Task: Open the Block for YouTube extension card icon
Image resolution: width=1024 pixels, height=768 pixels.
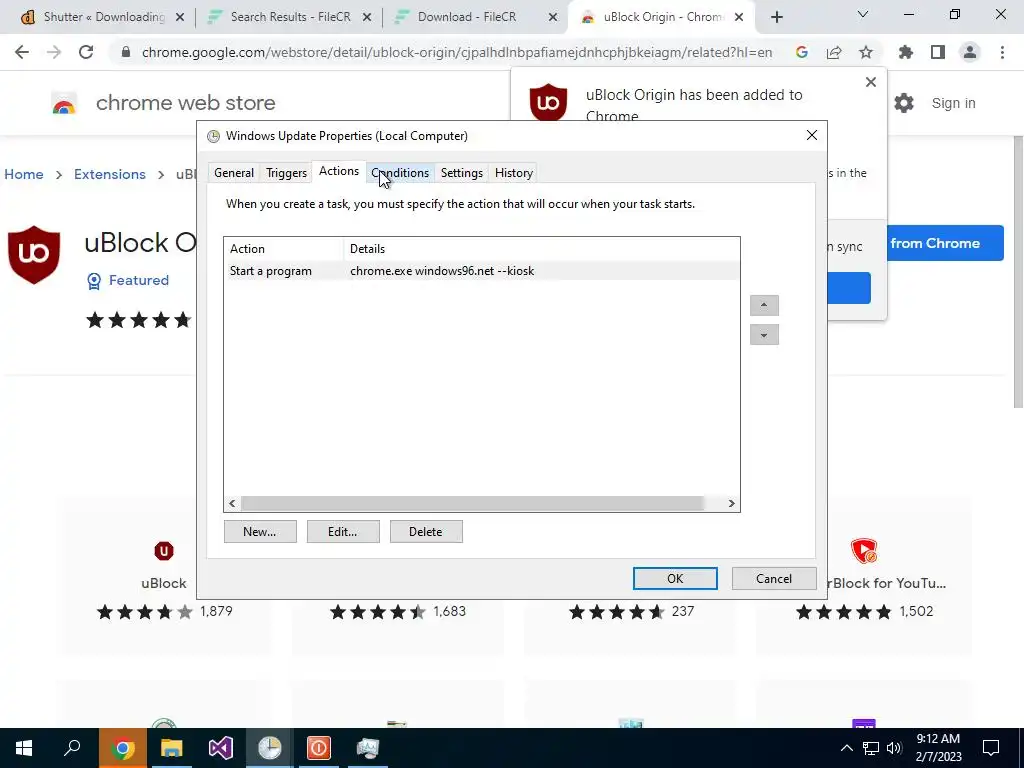Action: point(863,551)
